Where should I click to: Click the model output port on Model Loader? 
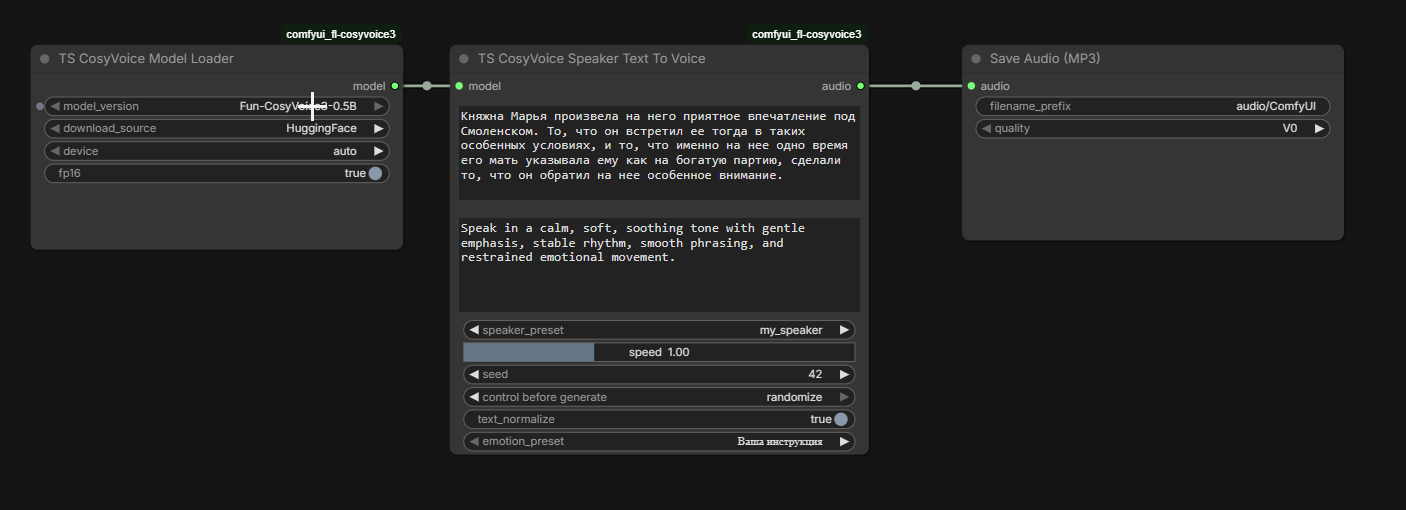click(395, 86)
